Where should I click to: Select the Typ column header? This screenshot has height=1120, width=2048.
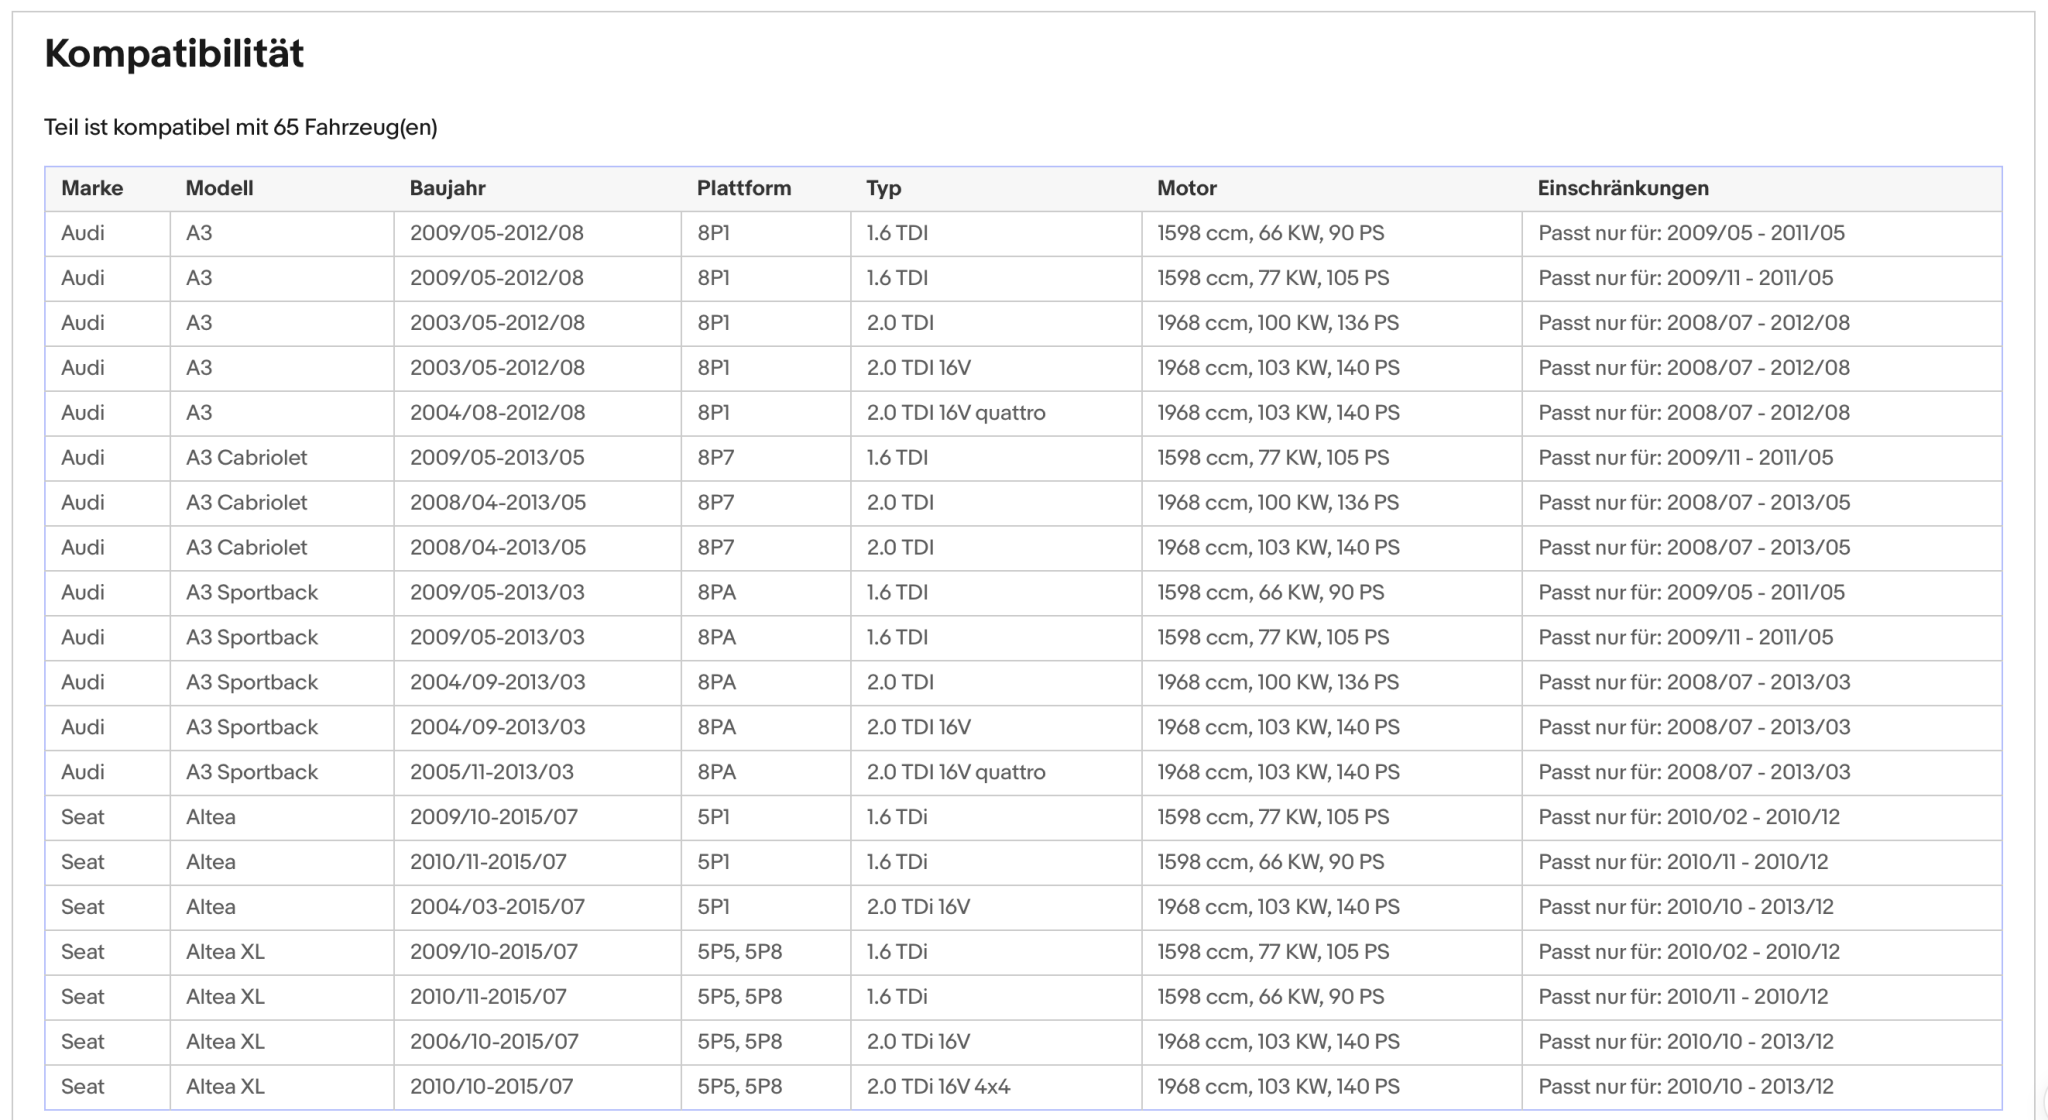click(884, 188)
